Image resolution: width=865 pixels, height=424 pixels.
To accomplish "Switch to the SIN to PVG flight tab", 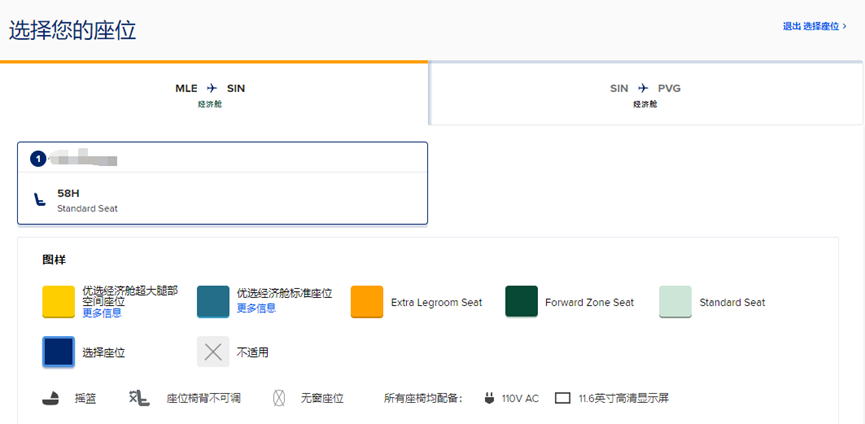I will click(x=646, y=94).
